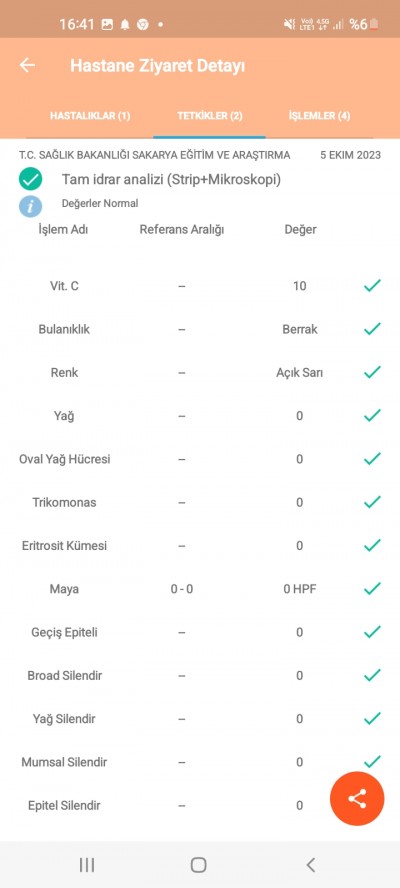Image resolution: width=400 pixels, height=888 pixels.
Task: Tap the Değerler Normal label
Action: pyautogui.click(x=100, y=203)
